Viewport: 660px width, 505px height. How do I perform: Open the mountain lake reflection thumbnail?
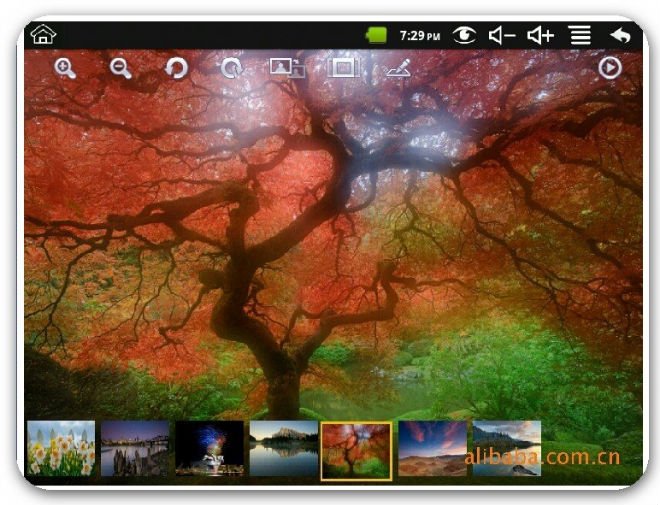[x=283, y=448]
